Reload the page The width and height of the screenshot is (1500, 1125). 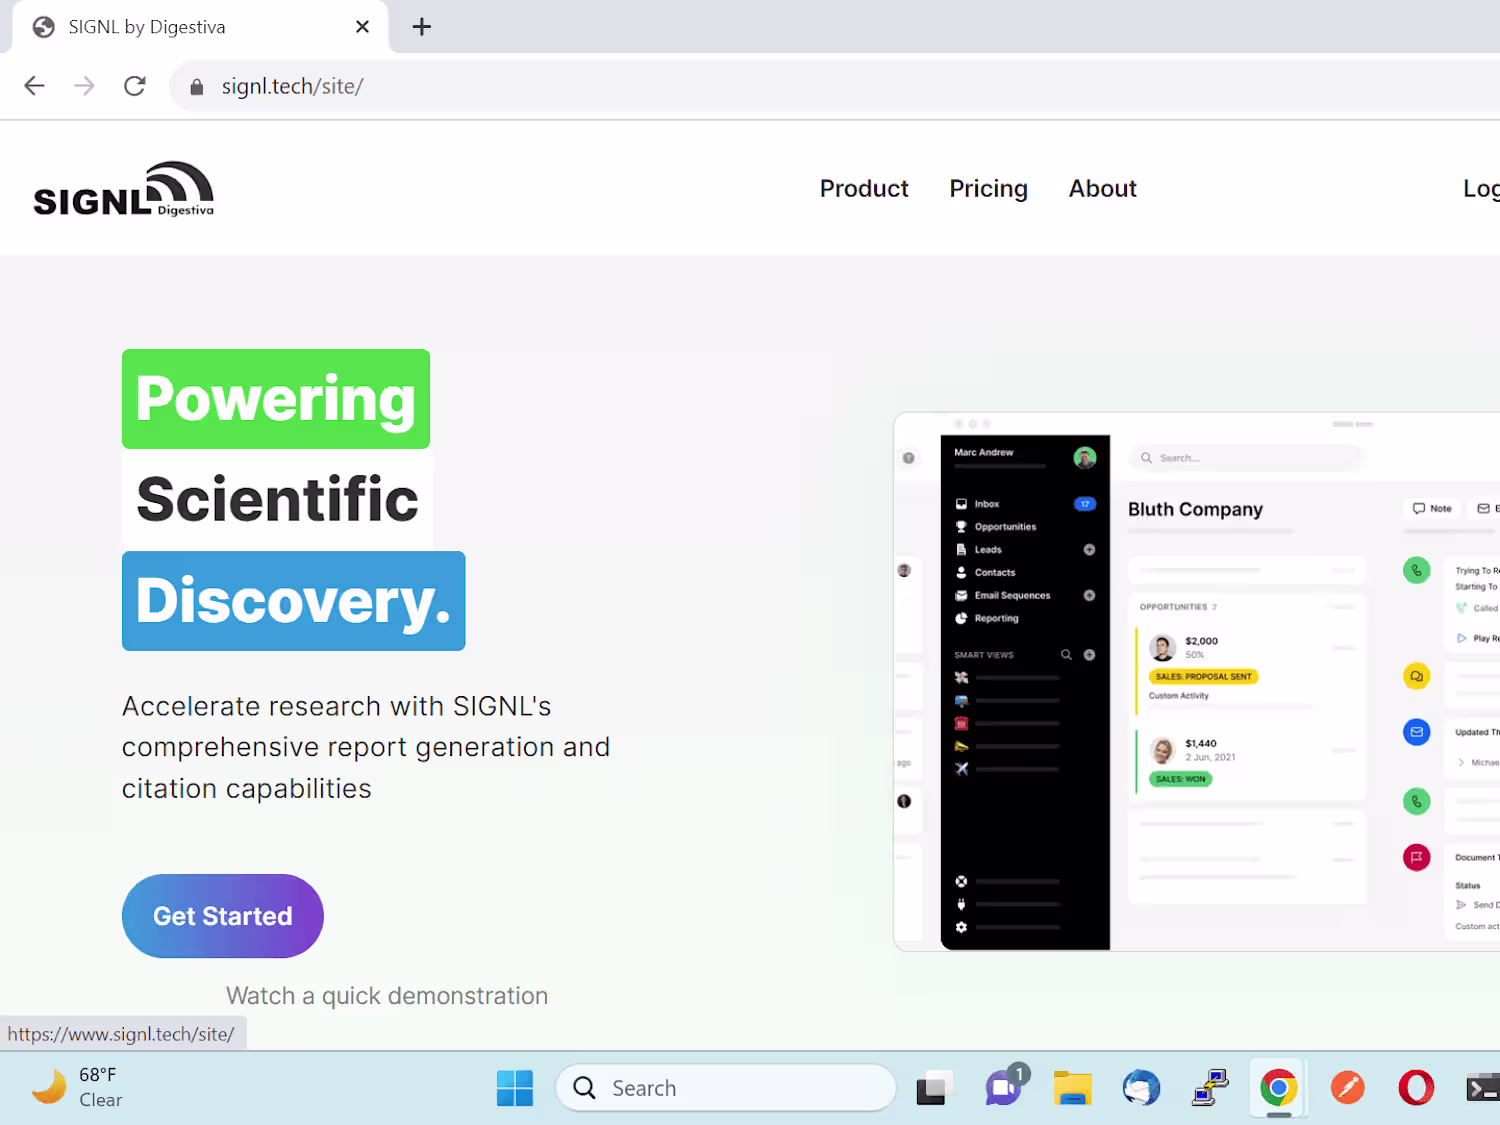coord(135,86)
